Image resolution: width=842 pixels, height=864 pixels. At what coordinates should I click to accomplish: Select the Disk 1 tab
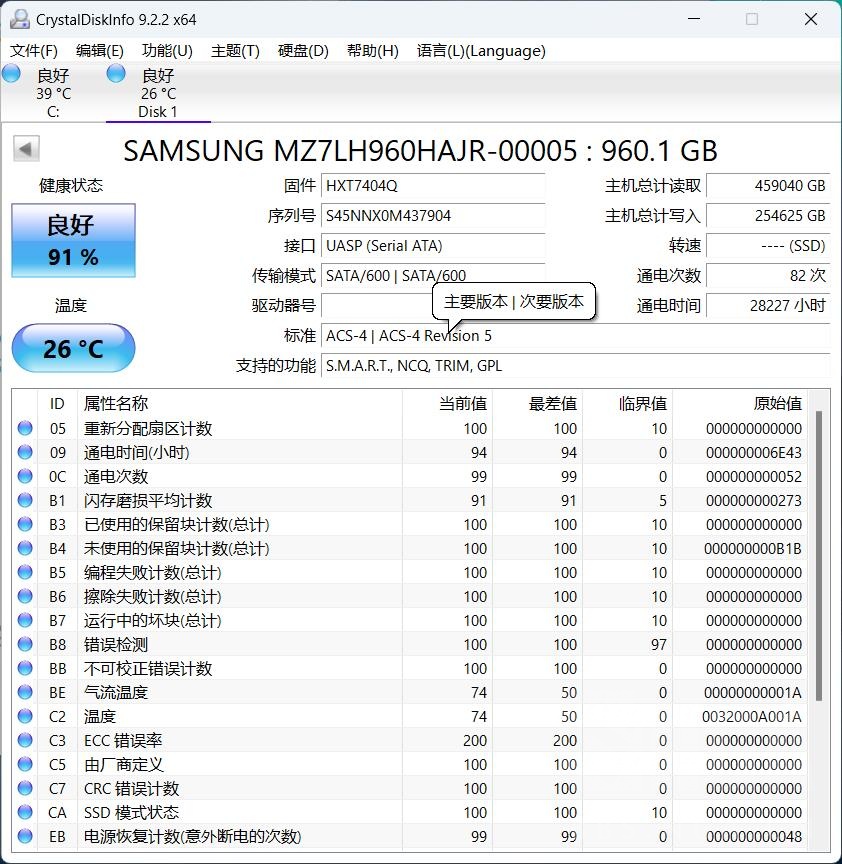(158, 90)
